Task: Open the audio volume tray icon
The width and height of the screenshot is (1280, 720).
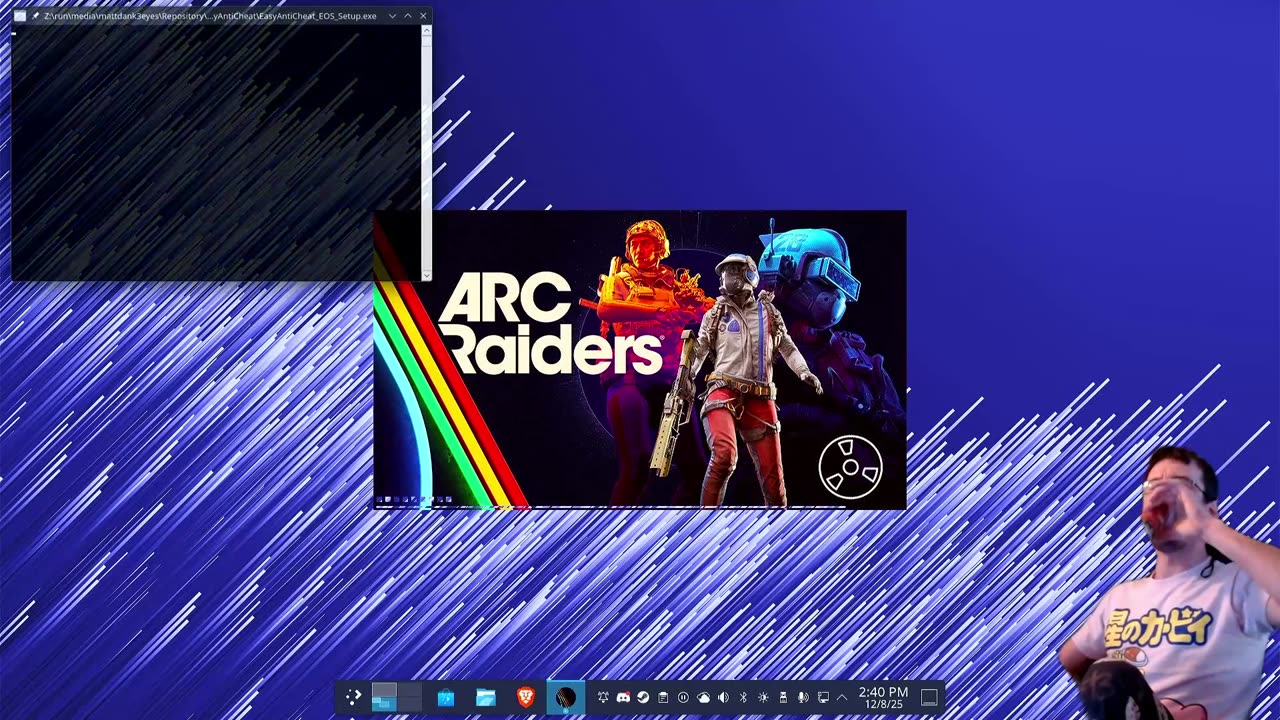Action: (x=723, y=697)
